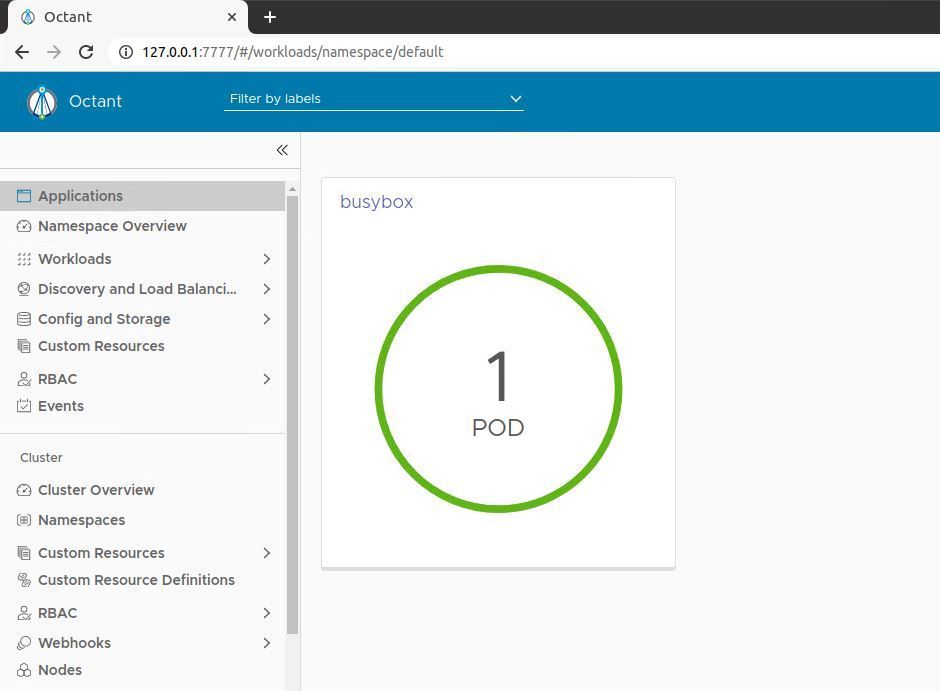Expand the Config and Storage section
940x691 pixels.
point(266,319)
